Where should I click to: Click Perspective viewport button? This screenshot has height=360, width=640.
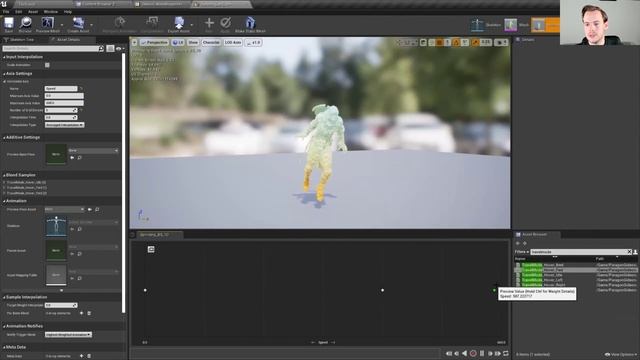(x=154, y=42)
